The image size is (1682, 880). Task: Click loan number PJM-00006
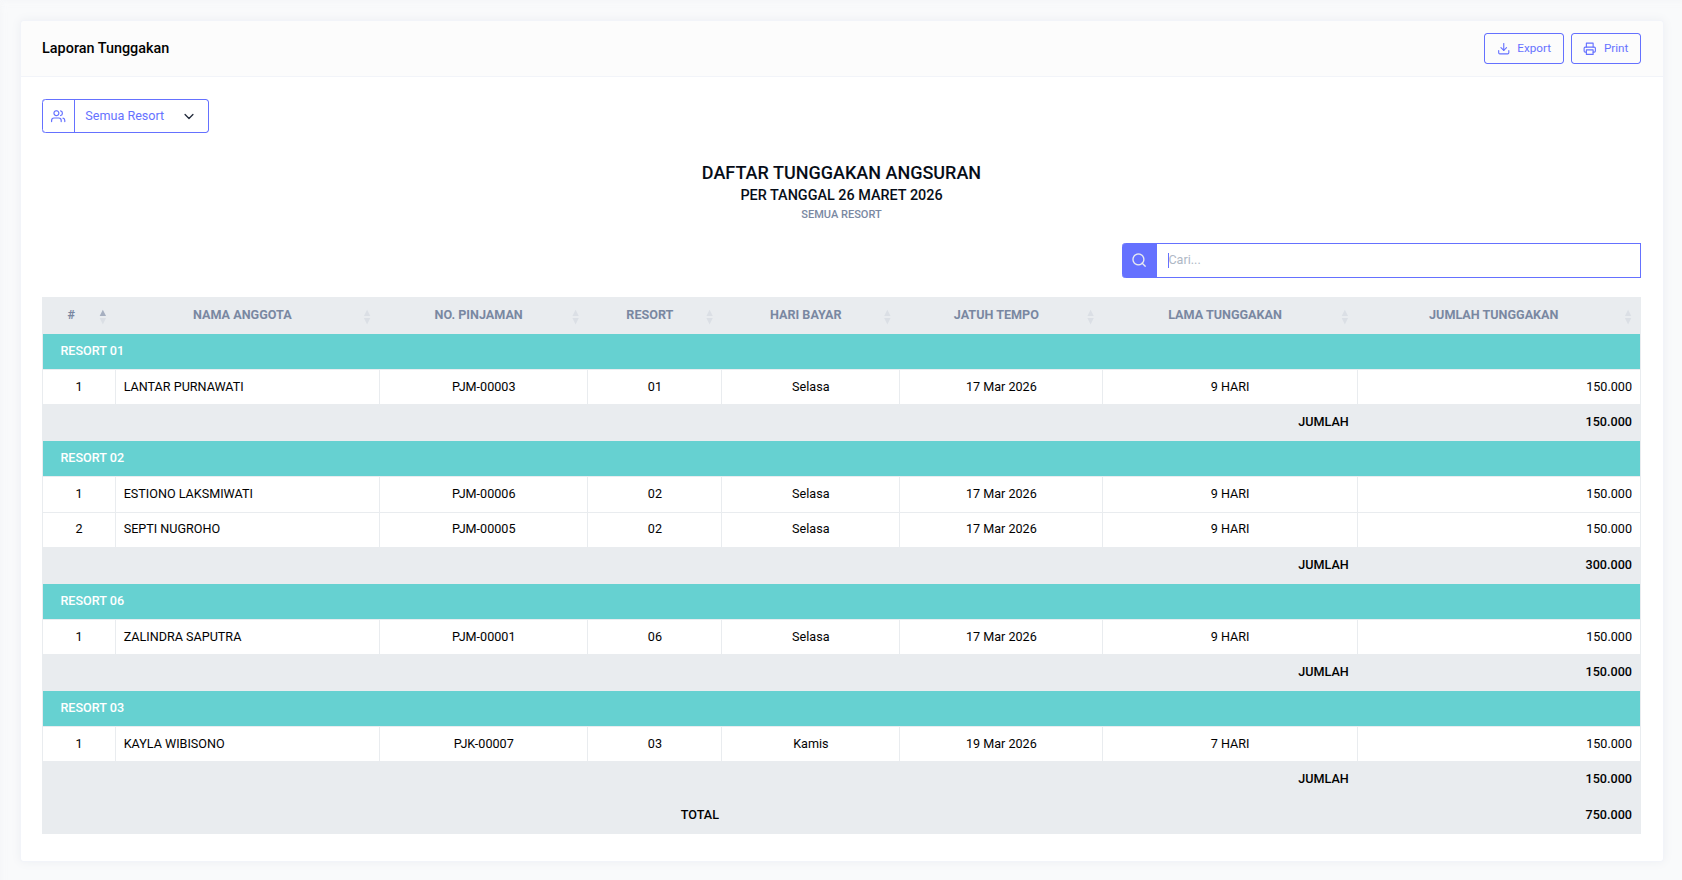pos(483,494)
